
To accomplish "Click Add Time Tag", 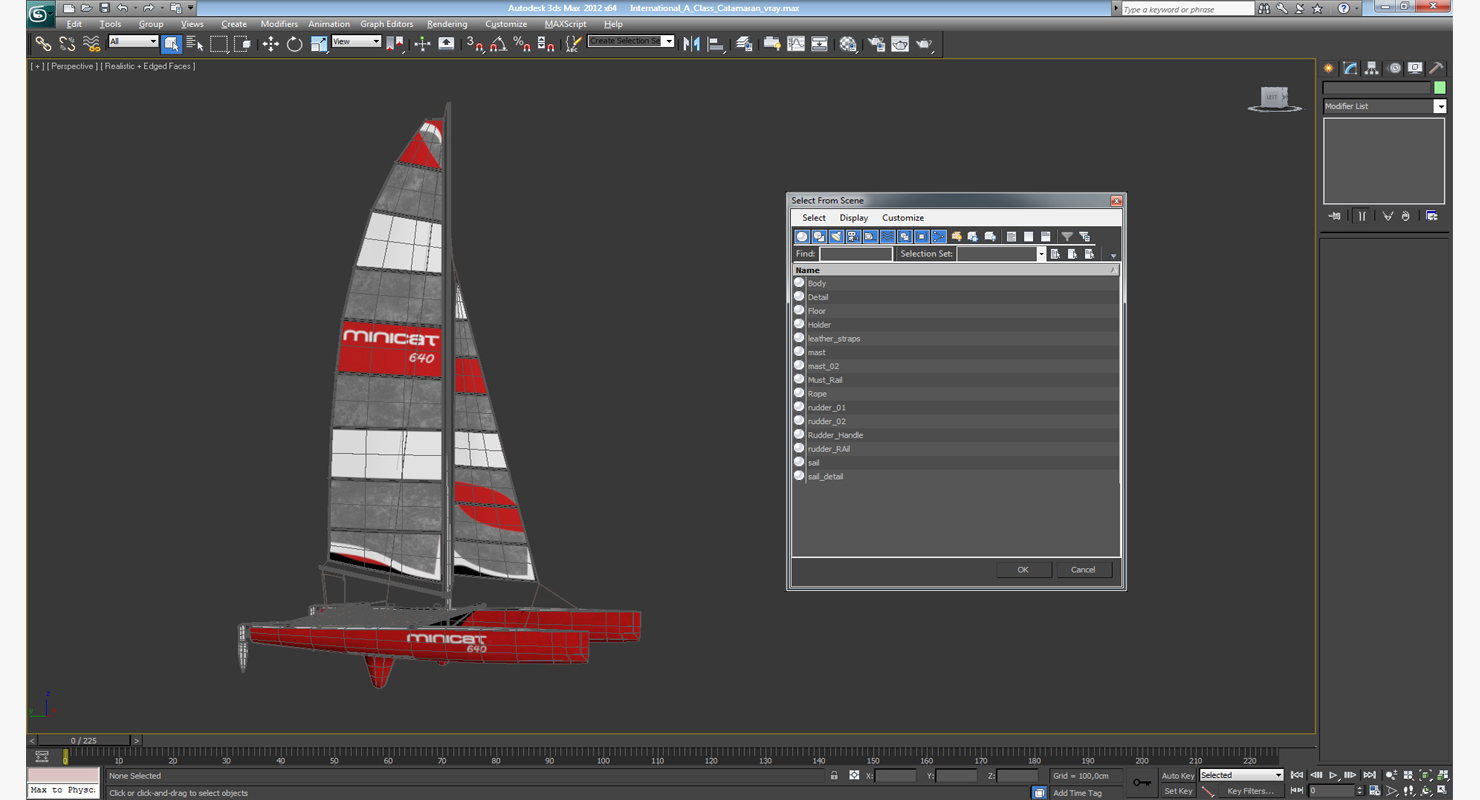I will pyautogui.click(x=1077, y=793).
